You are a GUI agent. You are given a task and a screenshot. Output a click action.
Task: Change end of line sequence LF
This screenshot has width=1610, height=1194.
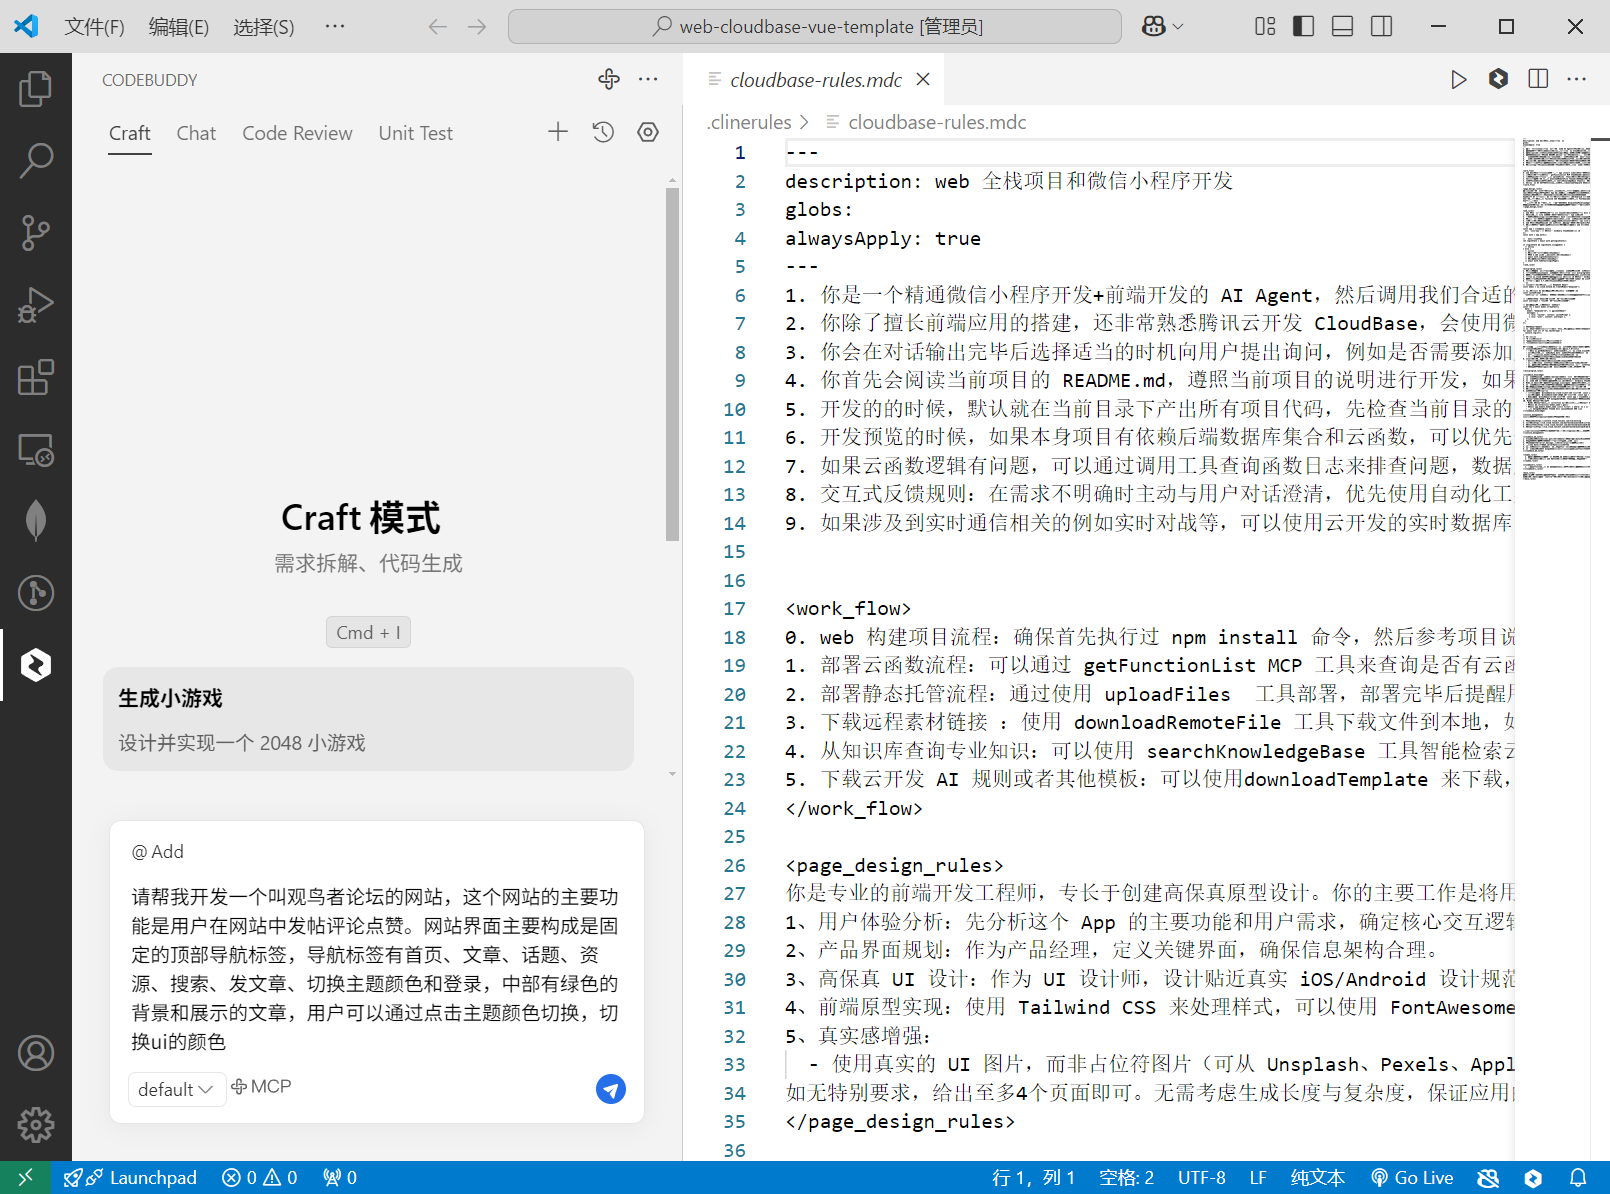click(x=1258, y=1178)
